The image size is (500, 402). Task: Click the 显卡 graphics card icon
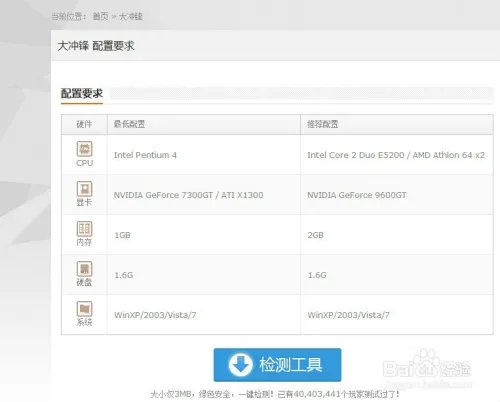point(84,189)
